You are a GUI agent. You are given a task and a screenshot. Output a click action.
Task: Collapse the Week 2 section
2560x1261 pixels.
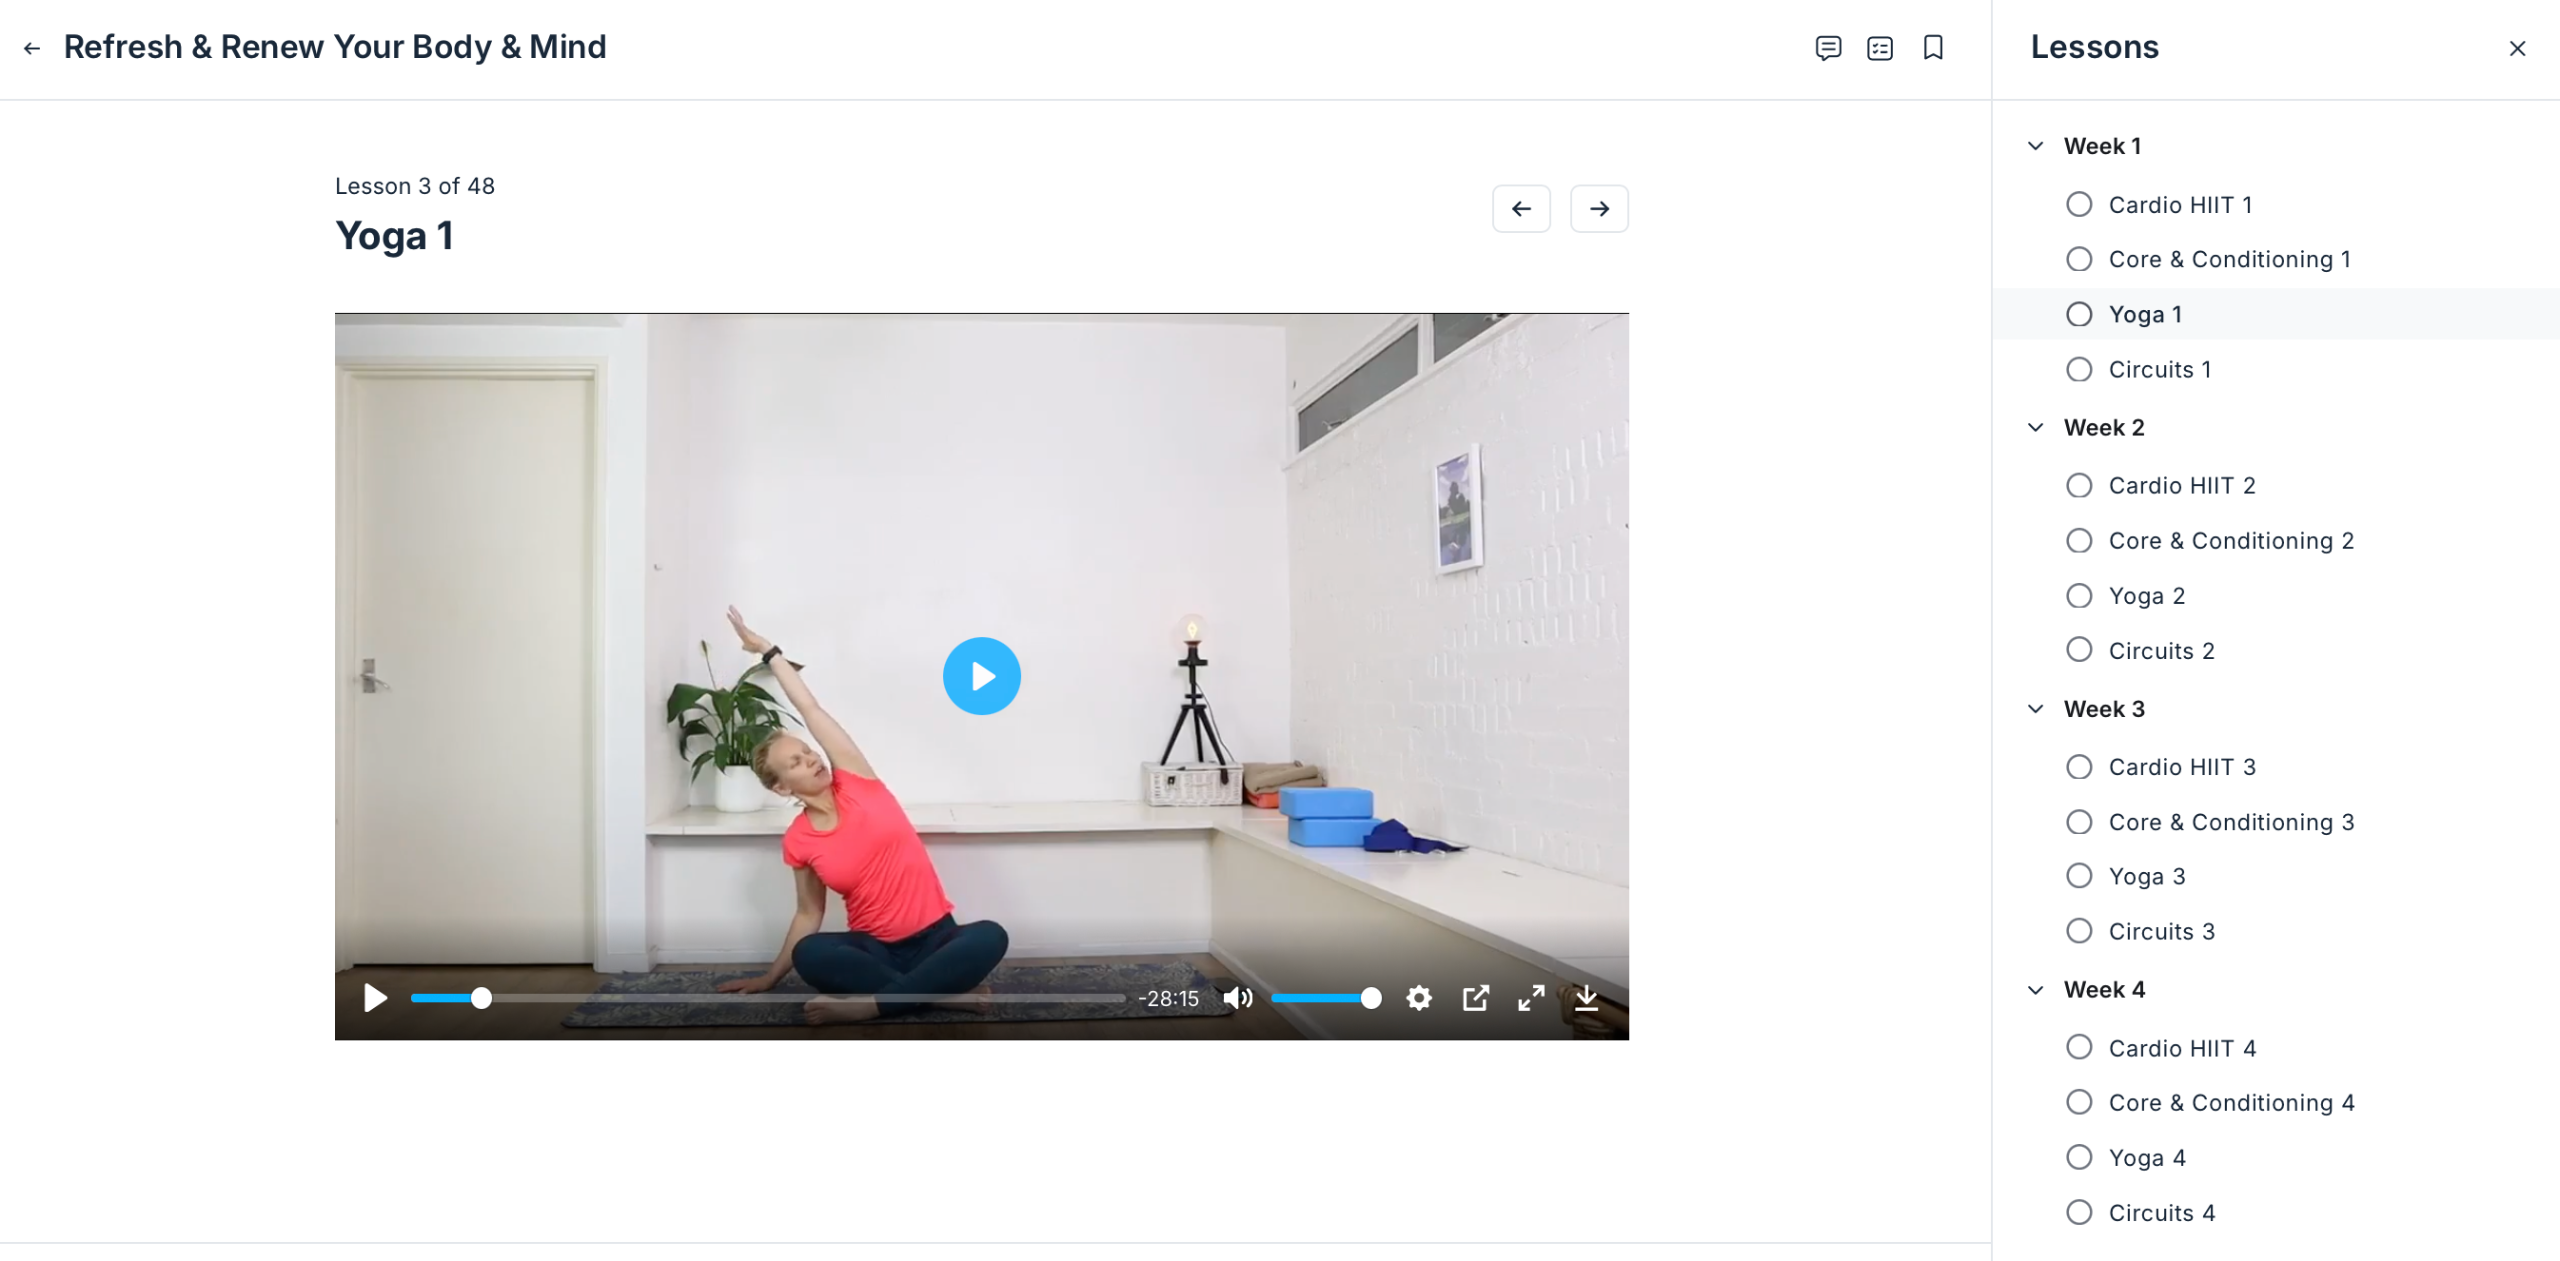point(2035,428)
